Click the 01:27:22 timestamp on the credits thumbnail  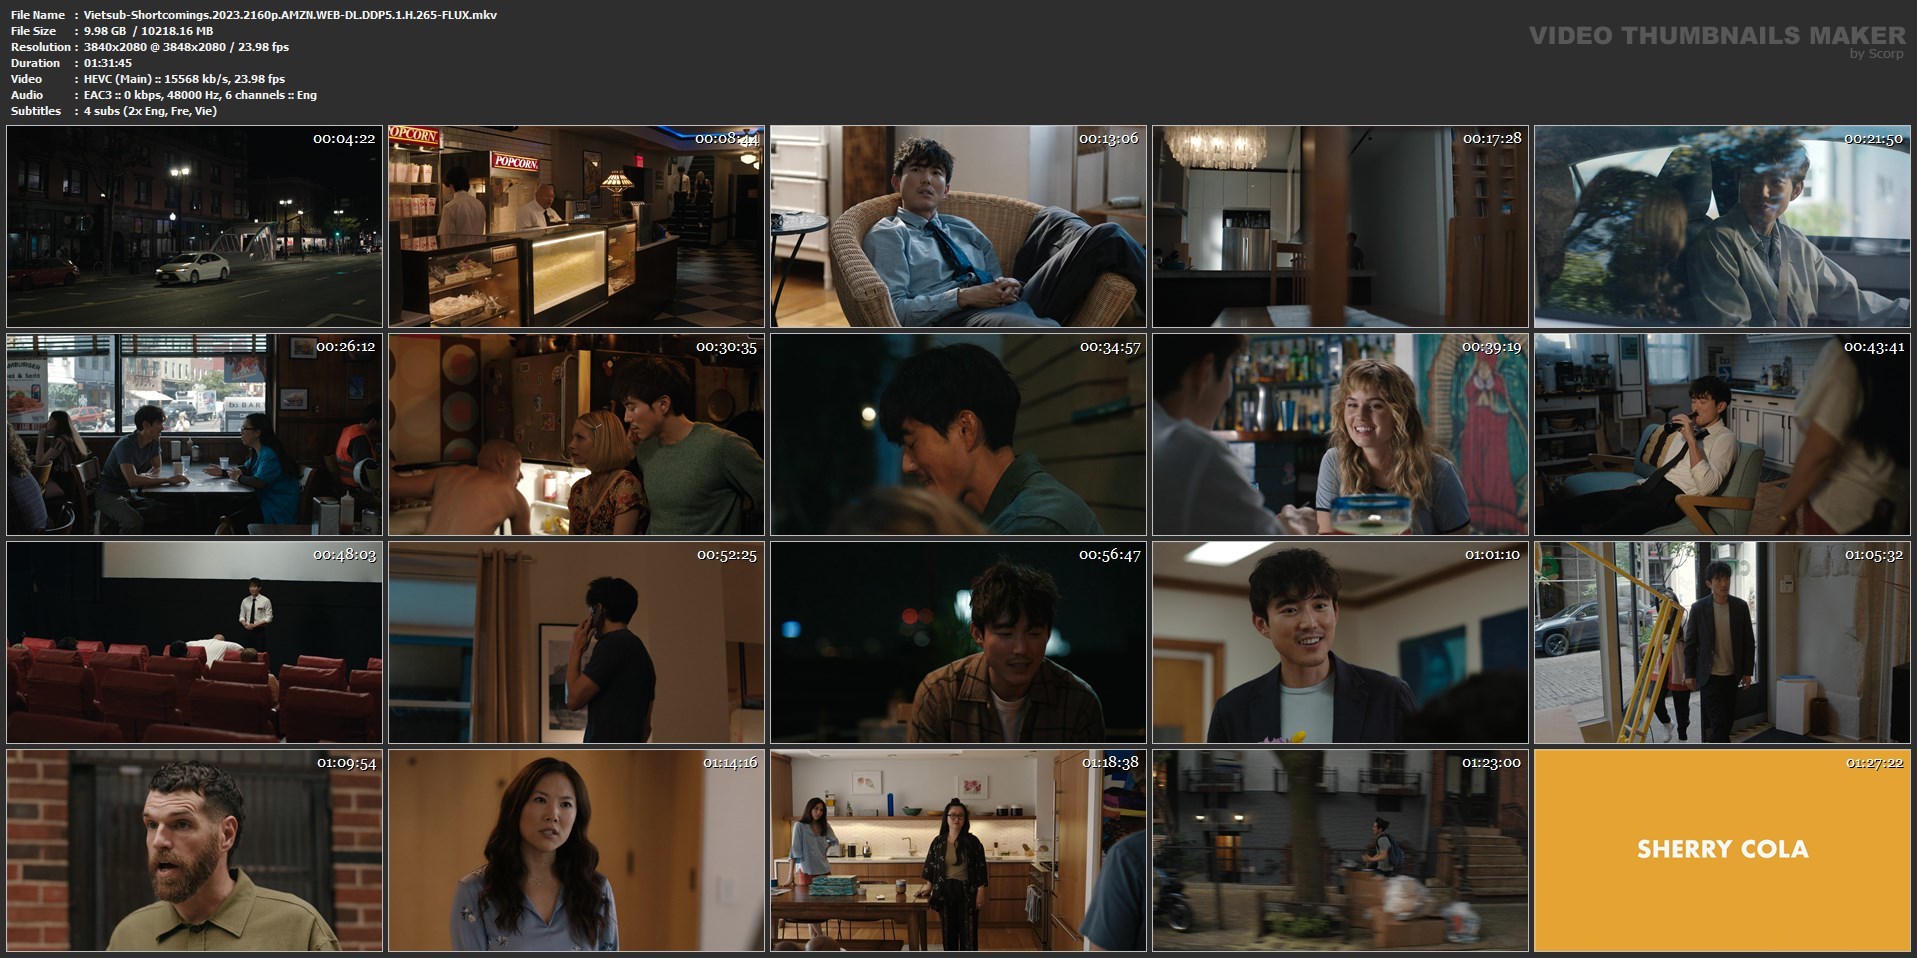click(1874, 763)
